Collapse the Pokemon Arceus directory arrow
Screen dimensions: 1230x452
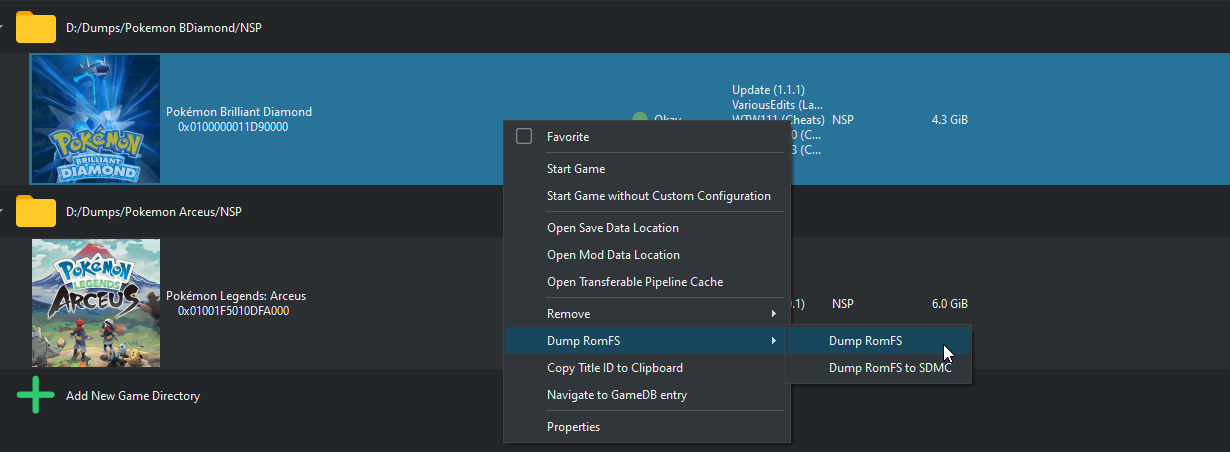3,212
